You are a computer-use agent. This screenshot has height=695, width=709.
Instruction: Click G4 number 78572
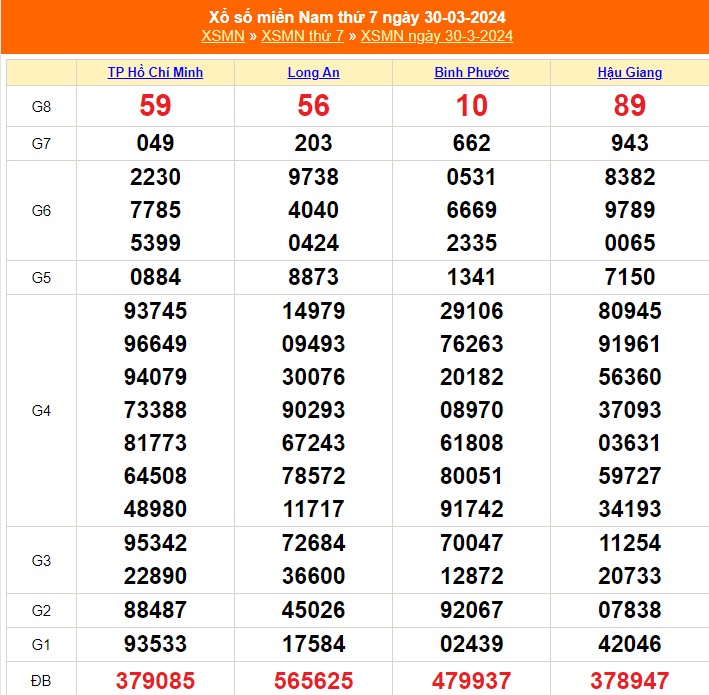(x=313, y=476)
